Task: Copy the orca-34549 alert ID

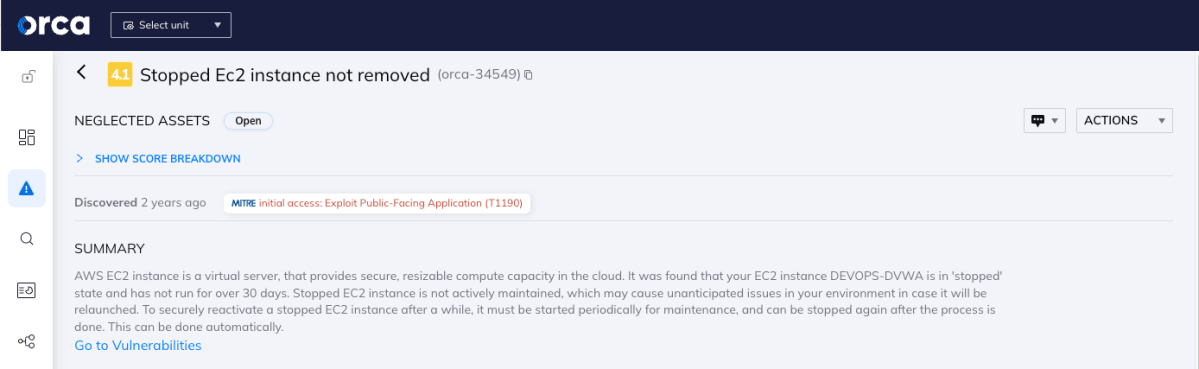Action: coord(528,75)
